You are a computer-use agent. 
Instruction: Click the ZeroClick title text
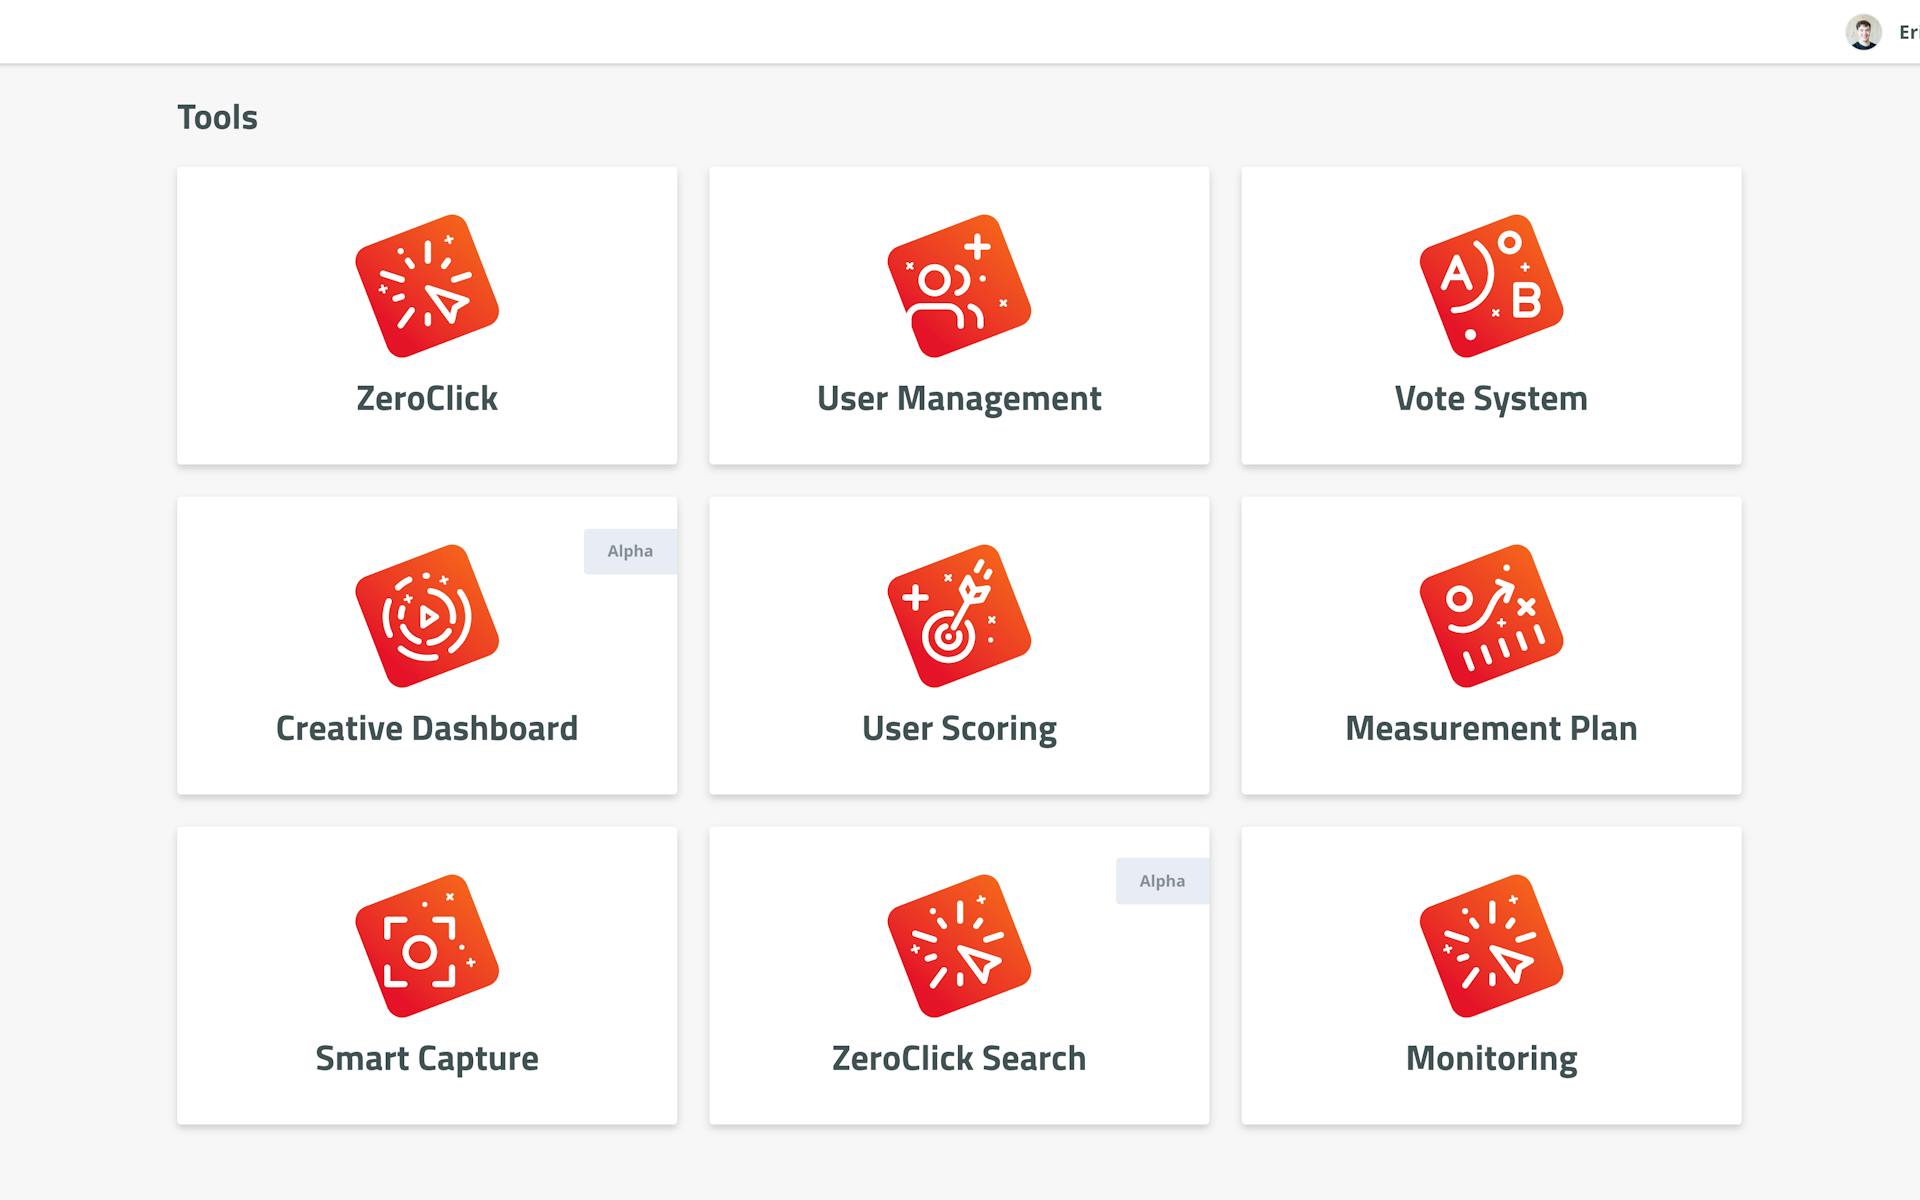point(427,398)
